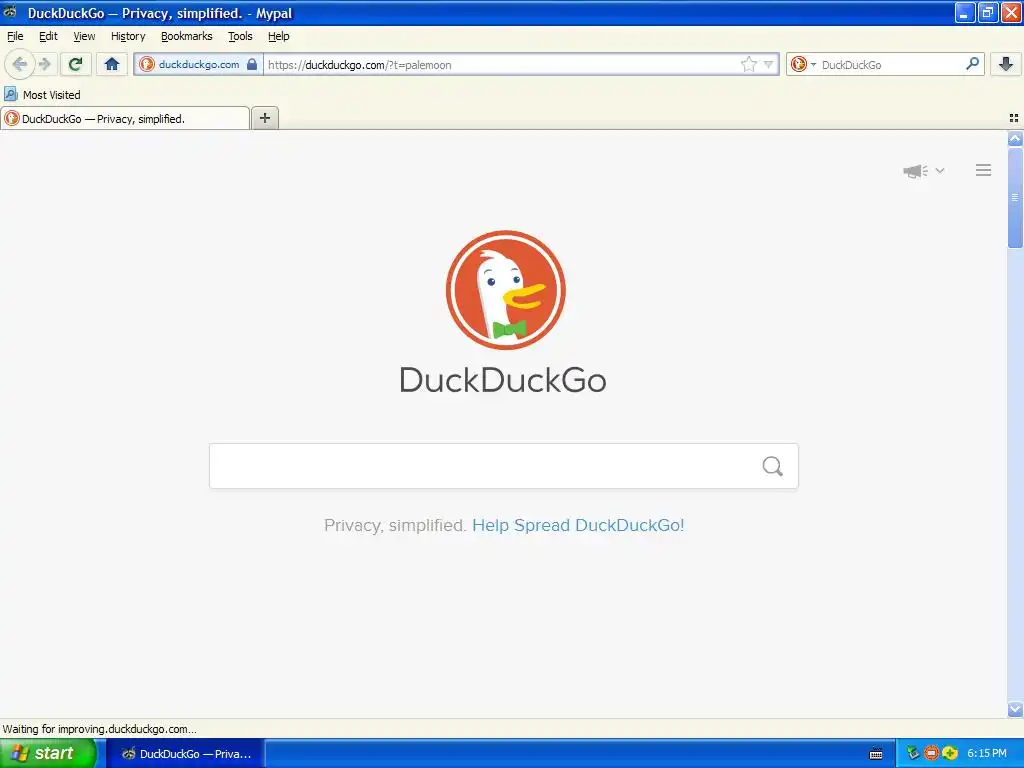
Task: Click the green shield system tray icon
Action: coord(950,753)
